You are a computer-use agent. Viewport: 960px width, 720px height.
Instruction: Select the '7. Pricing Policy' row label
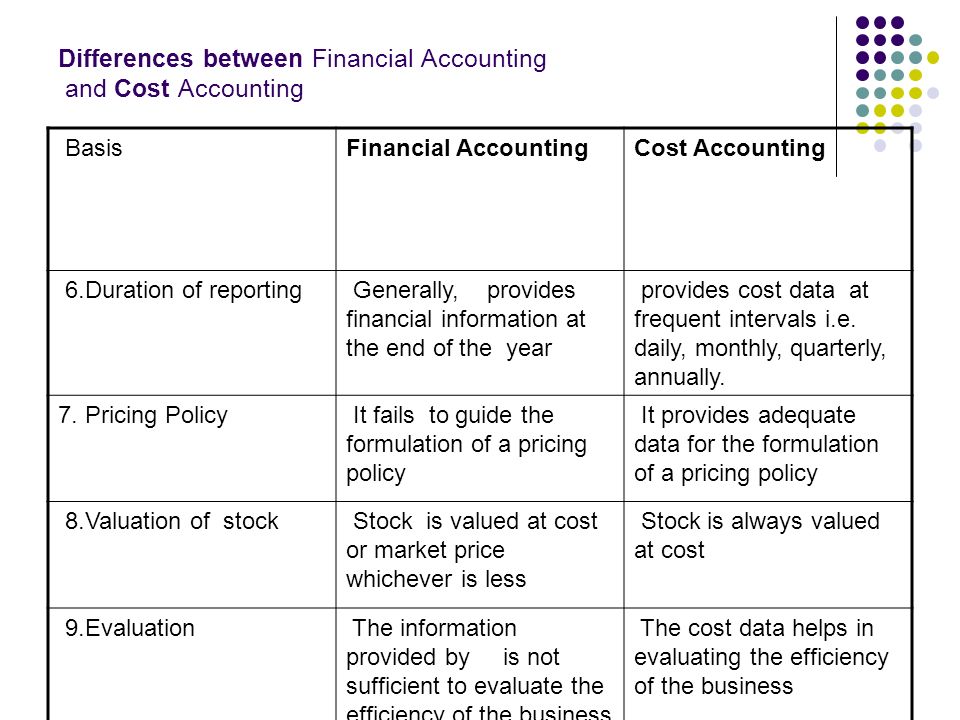[192, 449]
